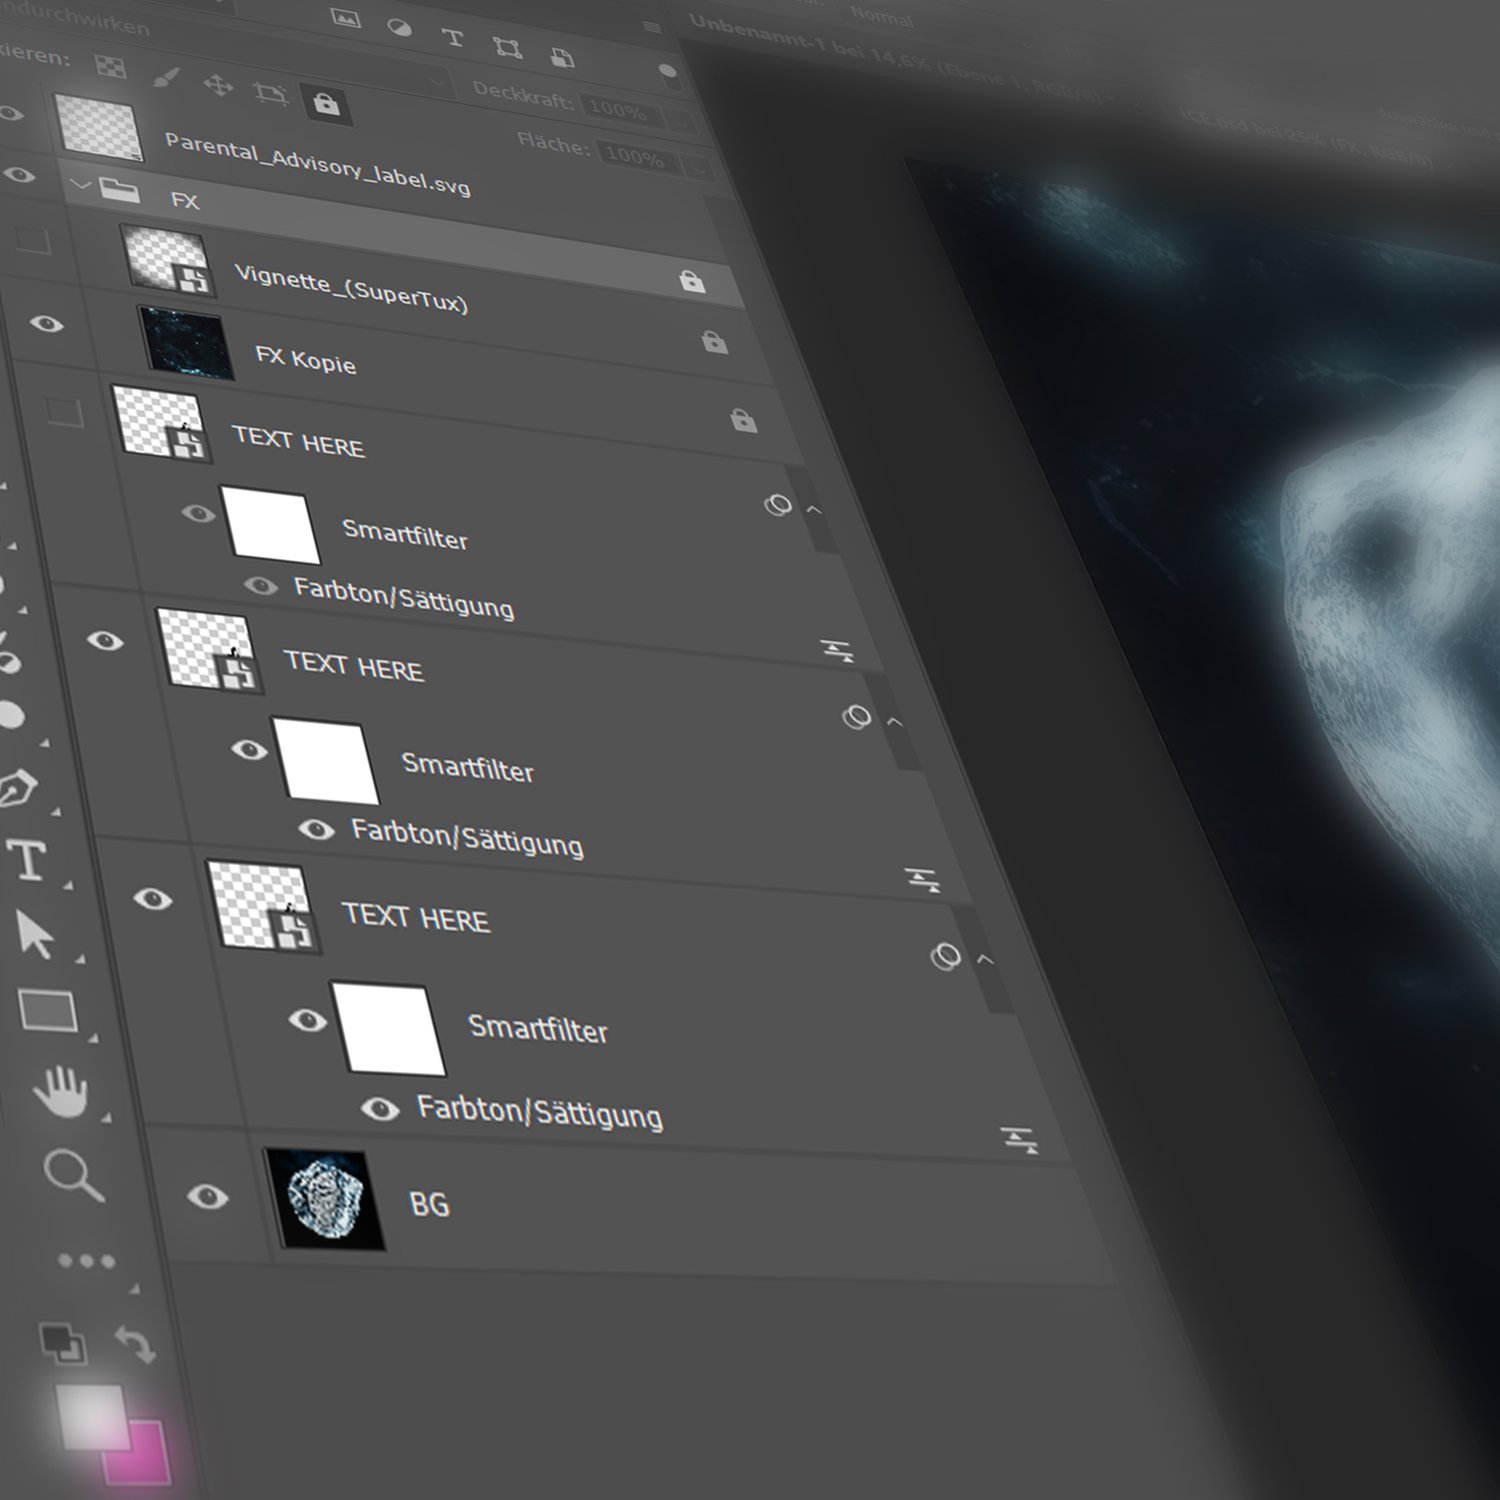1500x1500 pixels.
Task: Open filter blending options of topmost TEXT HERE
Action: pos(836,652)
